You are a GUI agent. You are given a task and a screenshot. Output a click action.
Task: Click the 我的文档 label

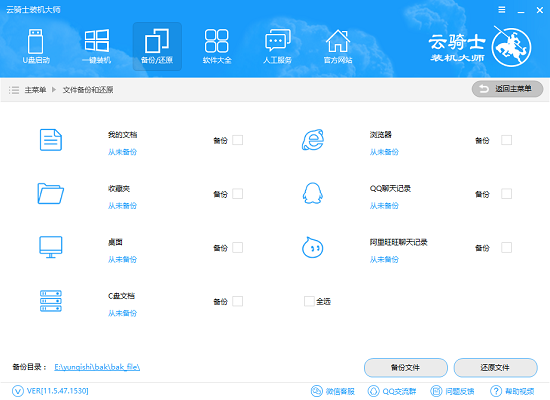(122, 134)
